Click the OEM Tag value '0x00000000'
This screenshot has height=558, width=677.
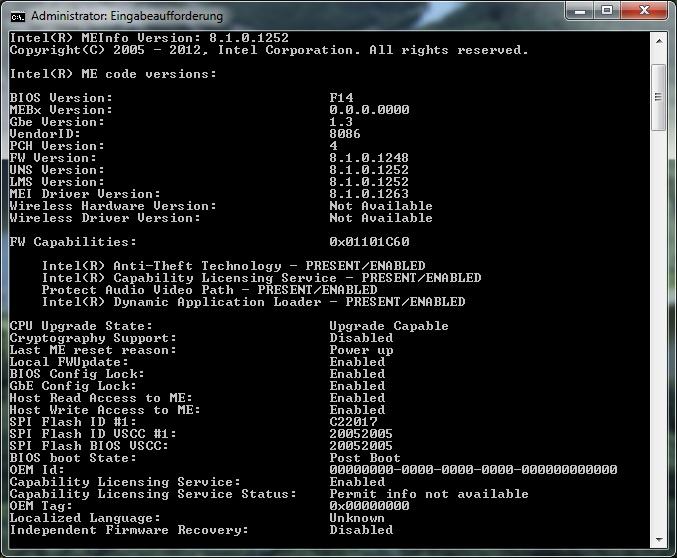(370, 506)
